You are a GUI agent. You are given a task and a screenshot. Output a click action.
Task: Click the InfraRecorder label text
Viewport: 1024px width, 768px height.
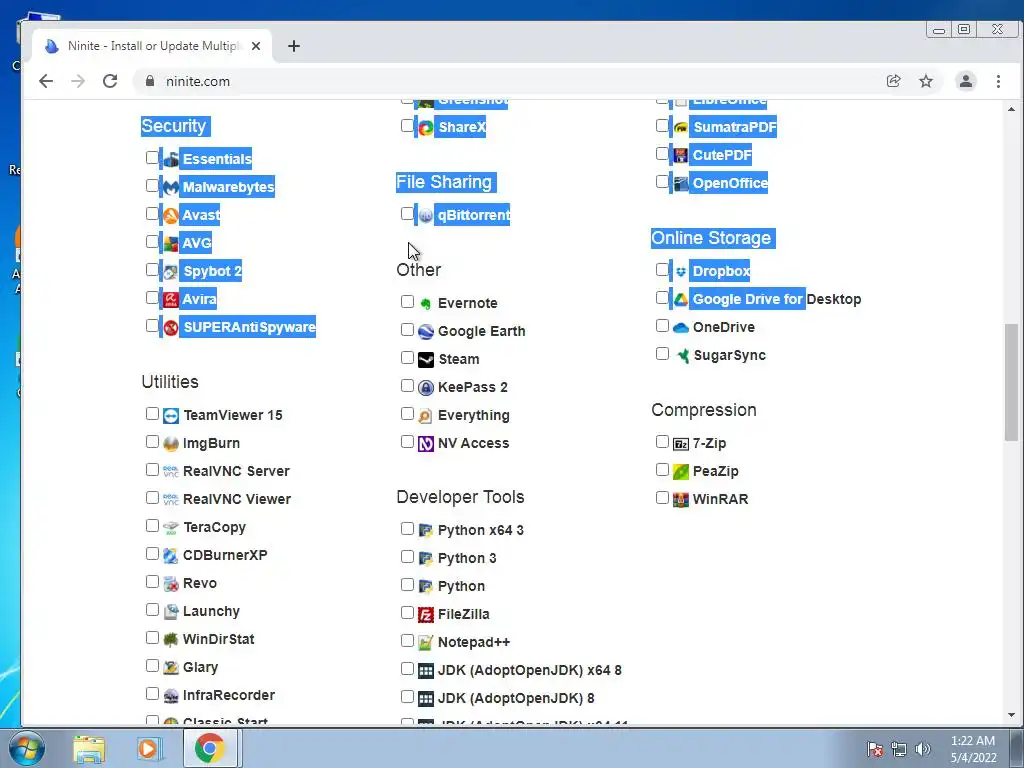(229, 696)
